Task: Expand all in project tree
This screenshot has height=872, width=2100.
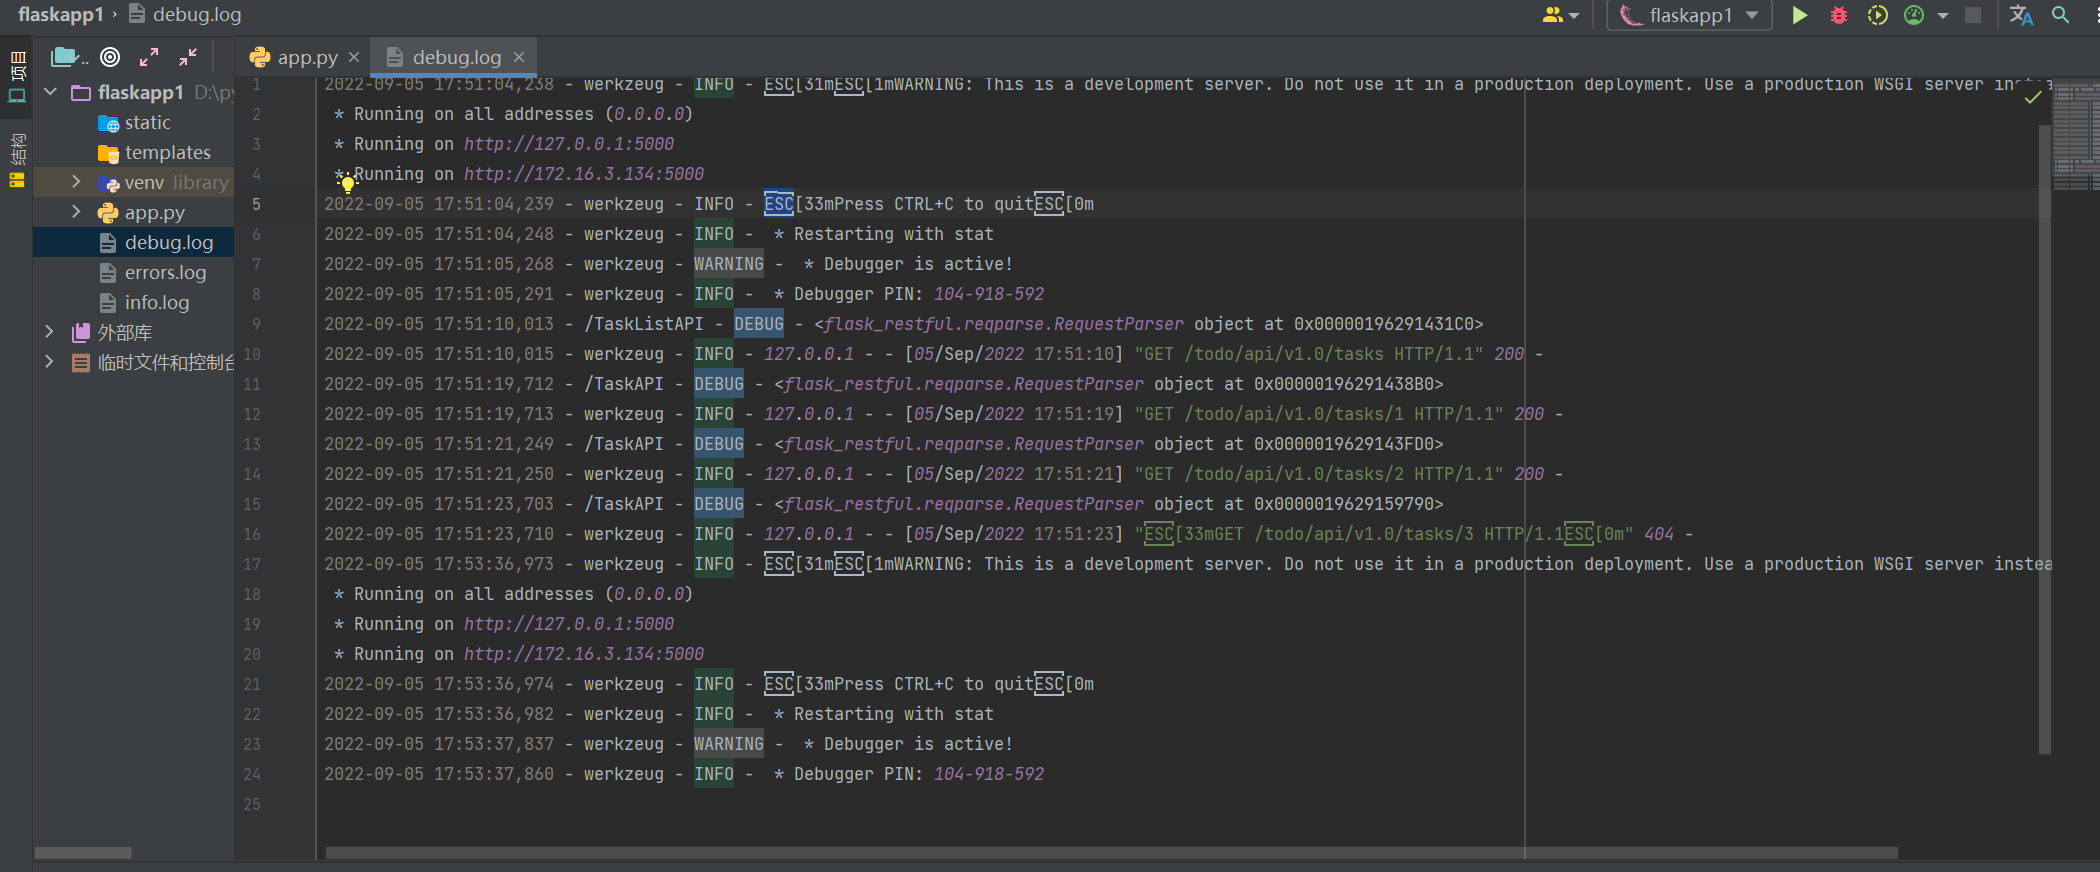Action: 149,57
